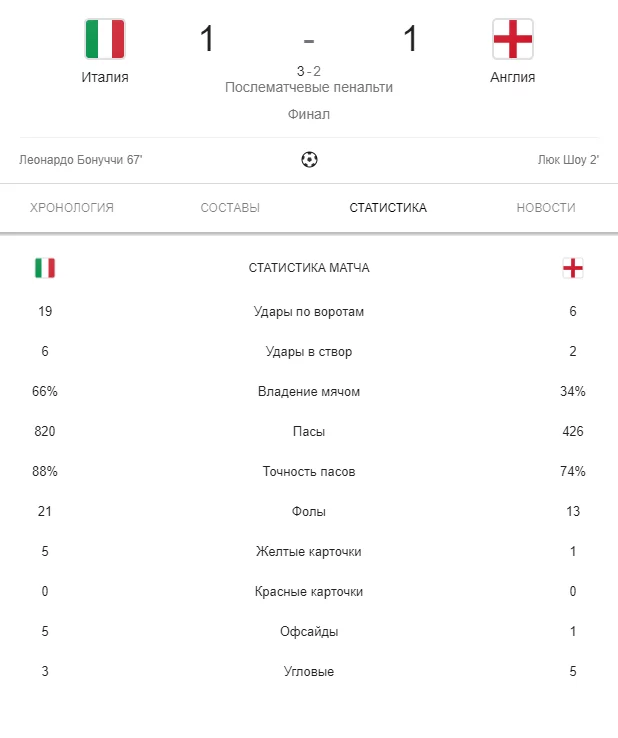
Task: Click the large Italy flag icon
Action: point(105,39)
